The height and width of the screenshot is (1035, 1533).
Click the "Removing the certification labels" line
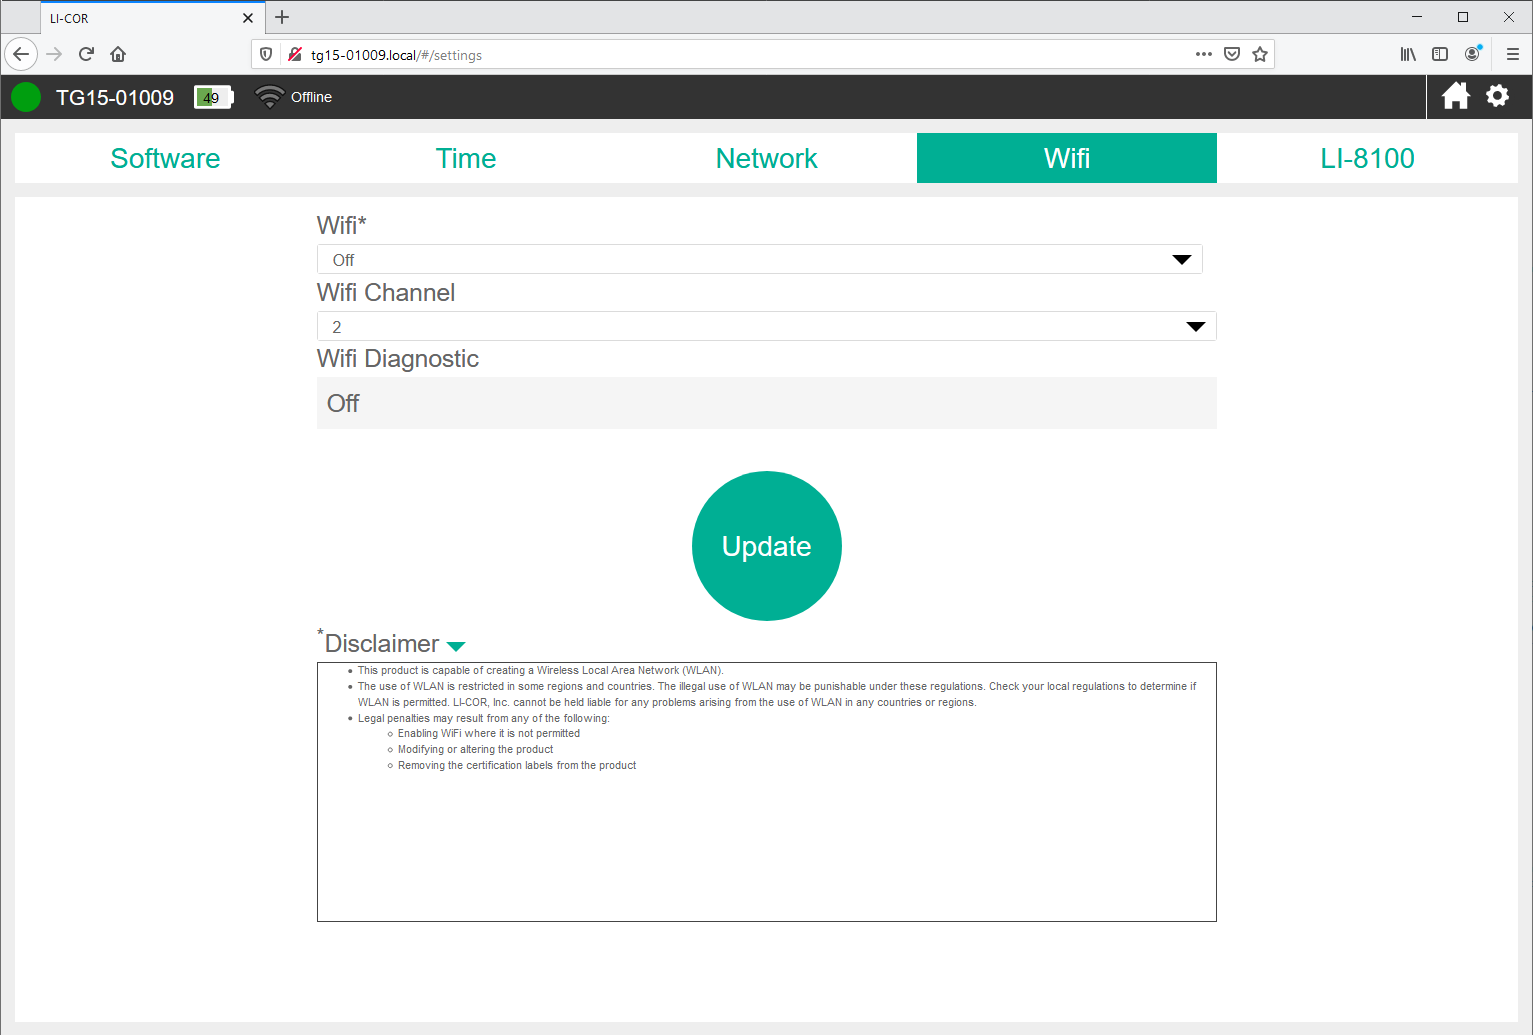(517, 765)
